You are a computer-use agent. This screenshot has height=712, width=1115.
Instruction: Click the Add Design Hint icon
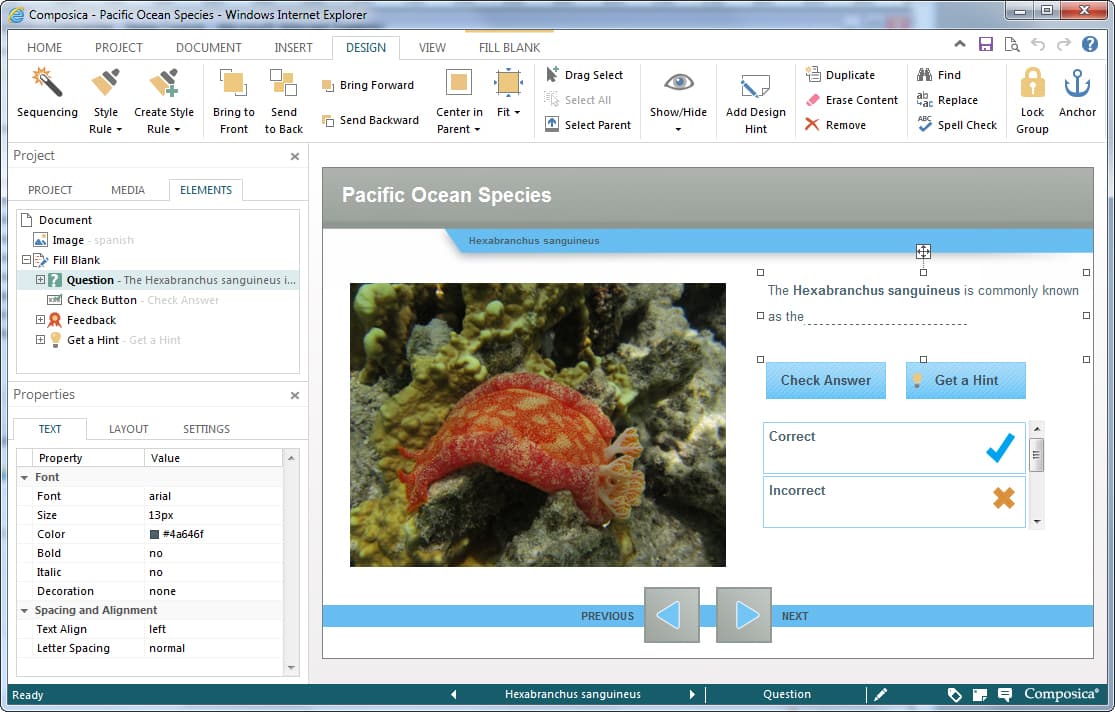pyautogui.click(x=755, y=86)
